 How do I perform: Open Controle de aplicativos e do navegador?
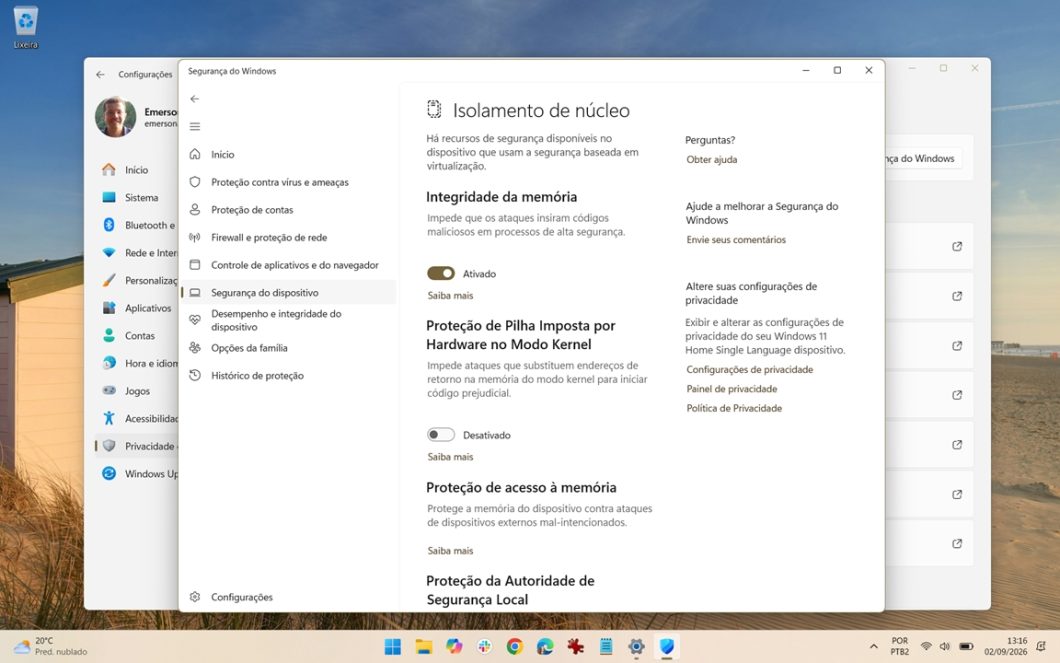pyautogui.click(x=289, y=265)
